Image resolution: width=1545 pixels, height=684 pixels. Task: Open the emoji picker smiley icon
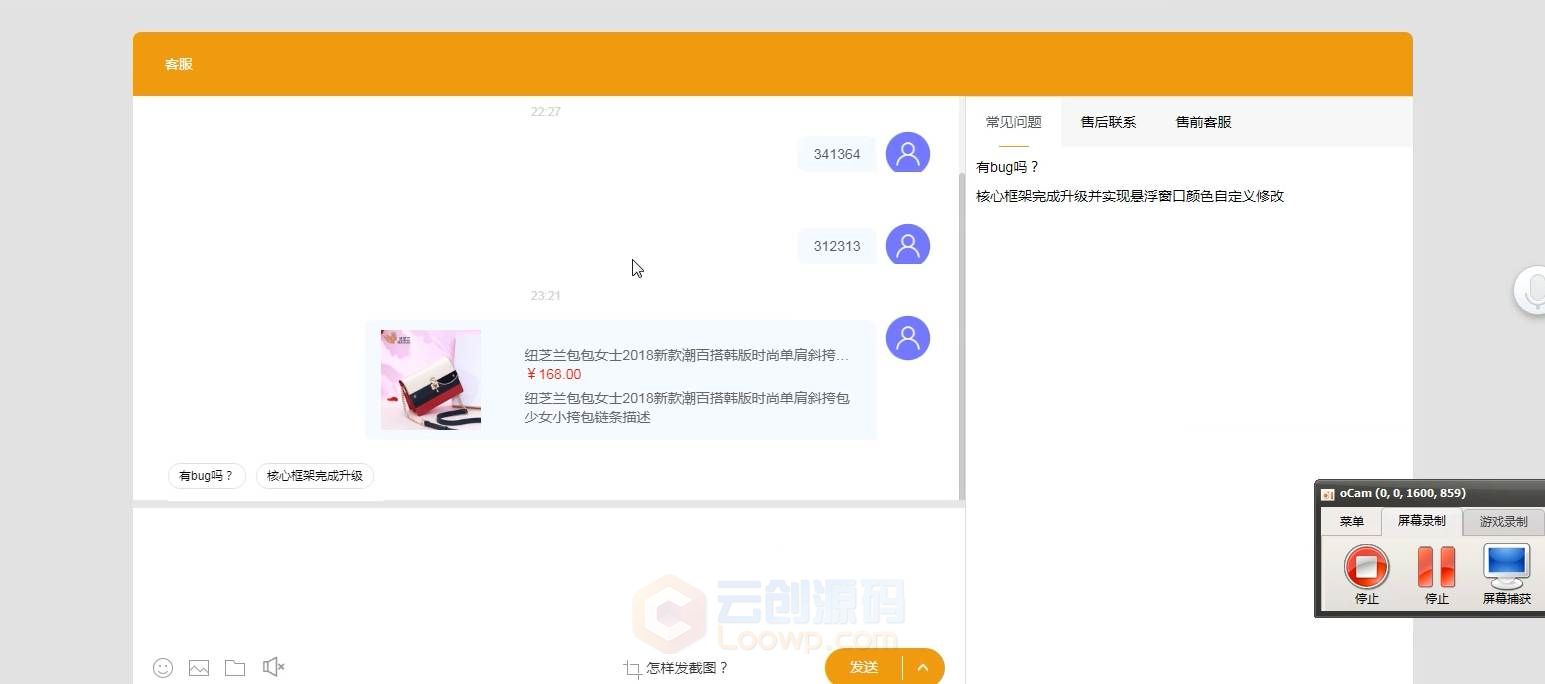(163, 667)
